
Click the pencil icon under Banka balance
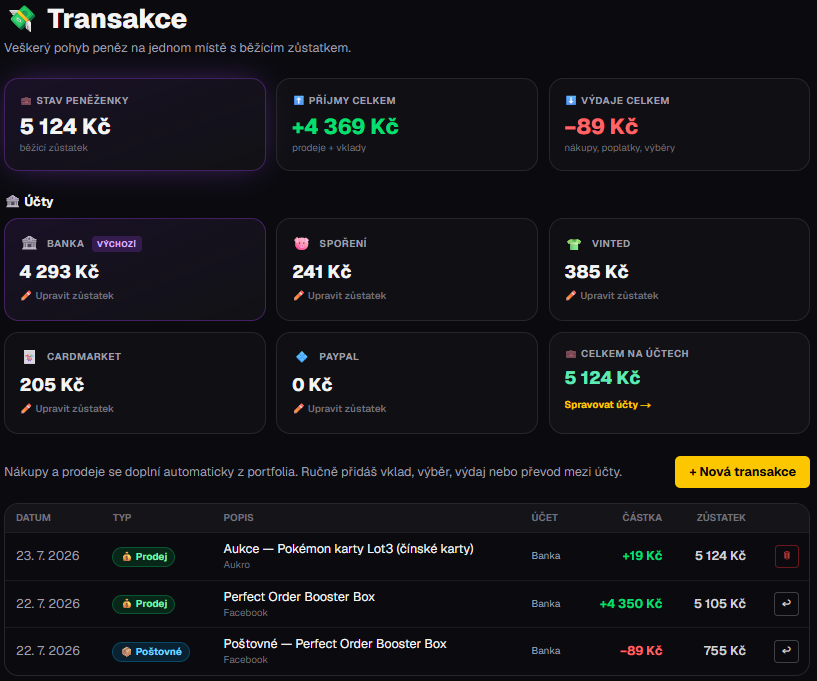pyautogui.click(x=26, y=295)
